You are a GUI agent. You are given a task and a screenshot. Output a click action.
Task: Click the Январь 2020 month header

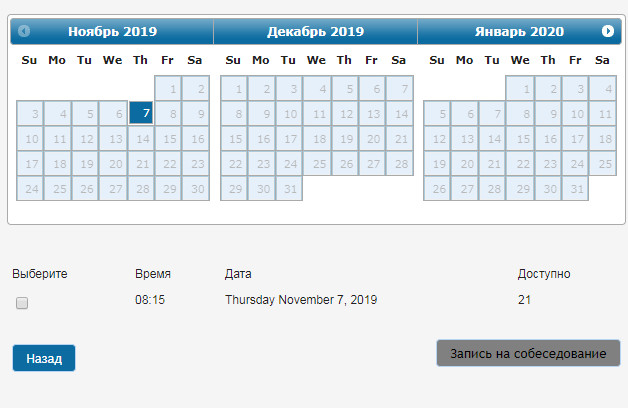(x=519, y=31)
